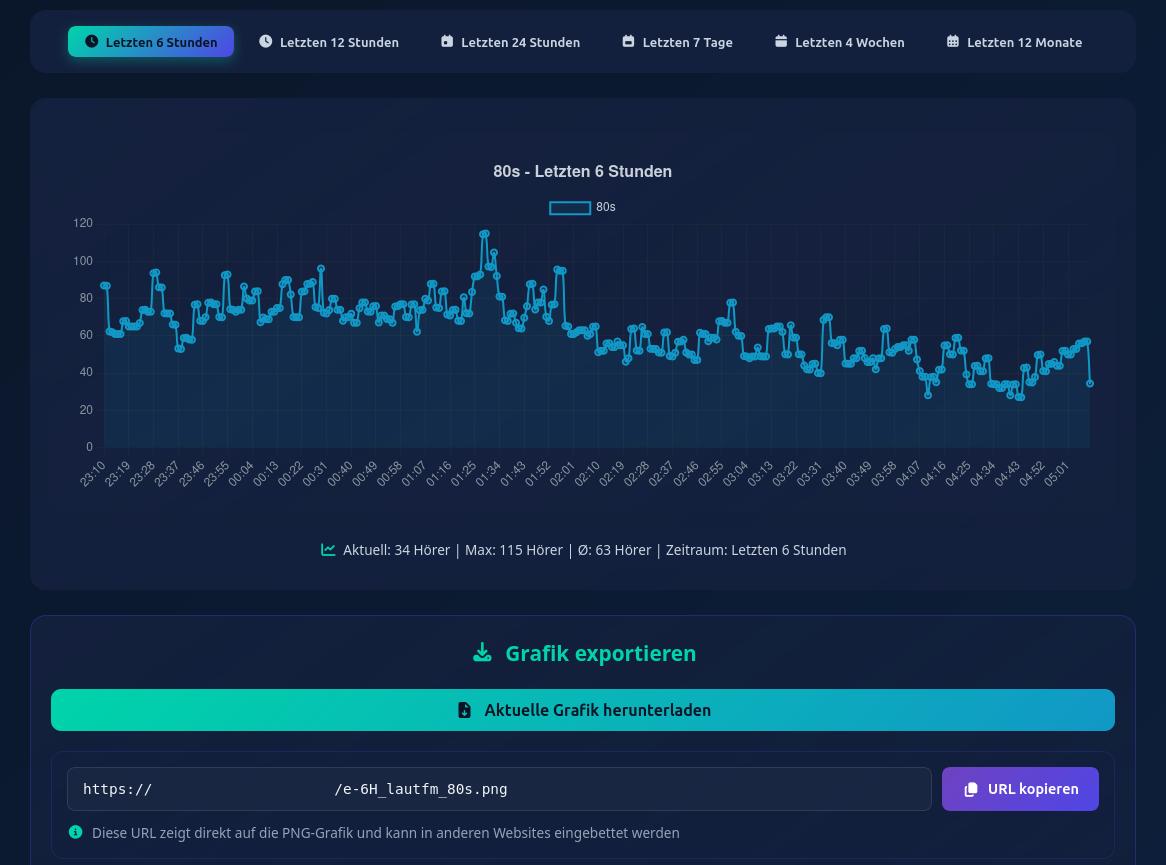
Task: Switch to the "Letzten 7 Tage" time range
Action: (677, 41)
